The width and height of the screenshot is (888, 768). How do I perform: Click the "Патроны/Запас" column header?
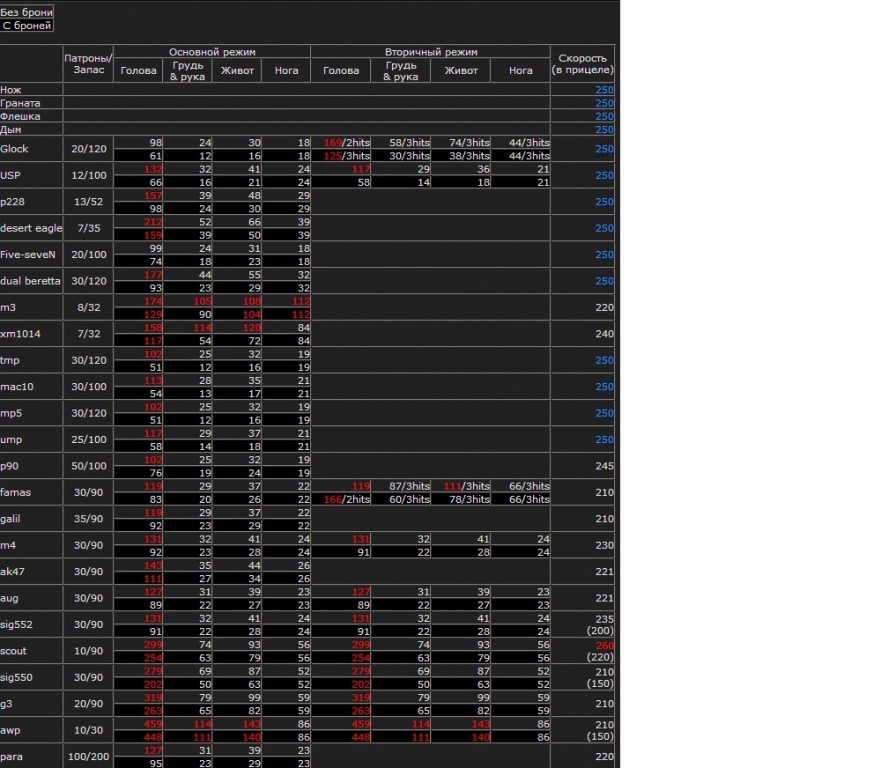click(88, 64)
